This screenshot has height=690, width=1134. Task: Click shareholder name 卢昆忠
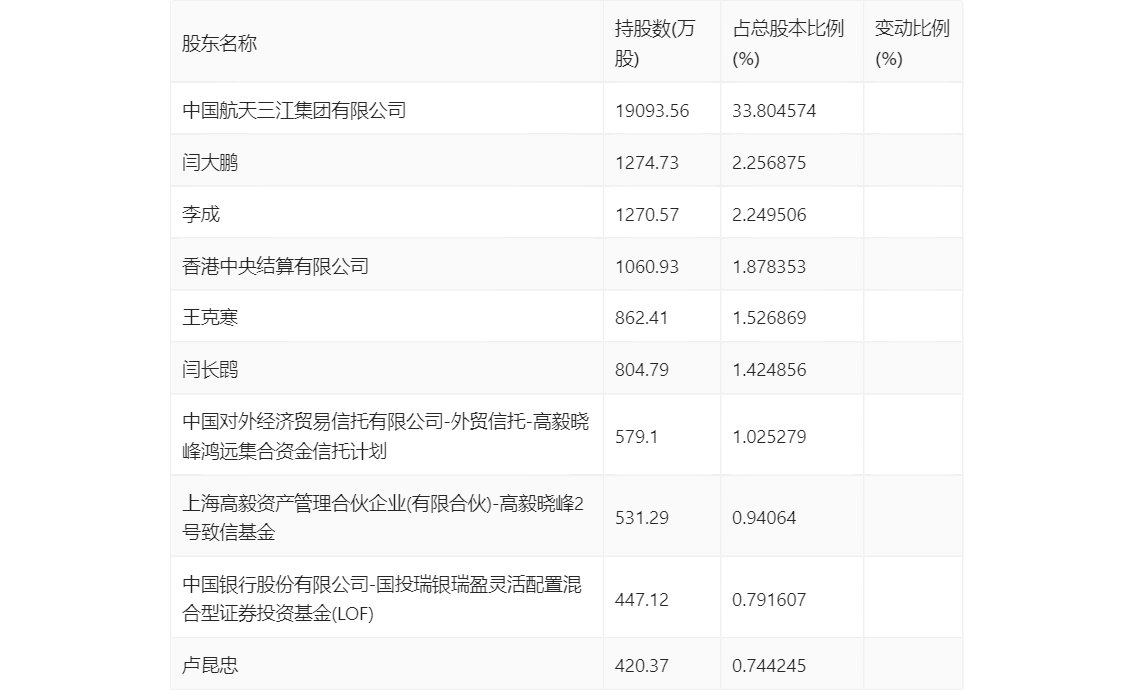(x=210, y=665)
